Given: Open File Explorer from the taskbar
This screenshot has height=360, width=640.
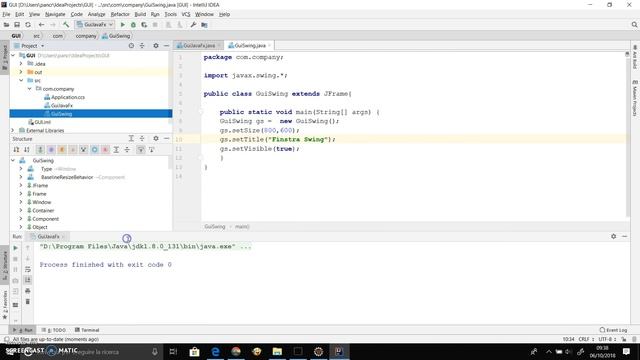Looking at the screenshot, I should tap(277, 351).
